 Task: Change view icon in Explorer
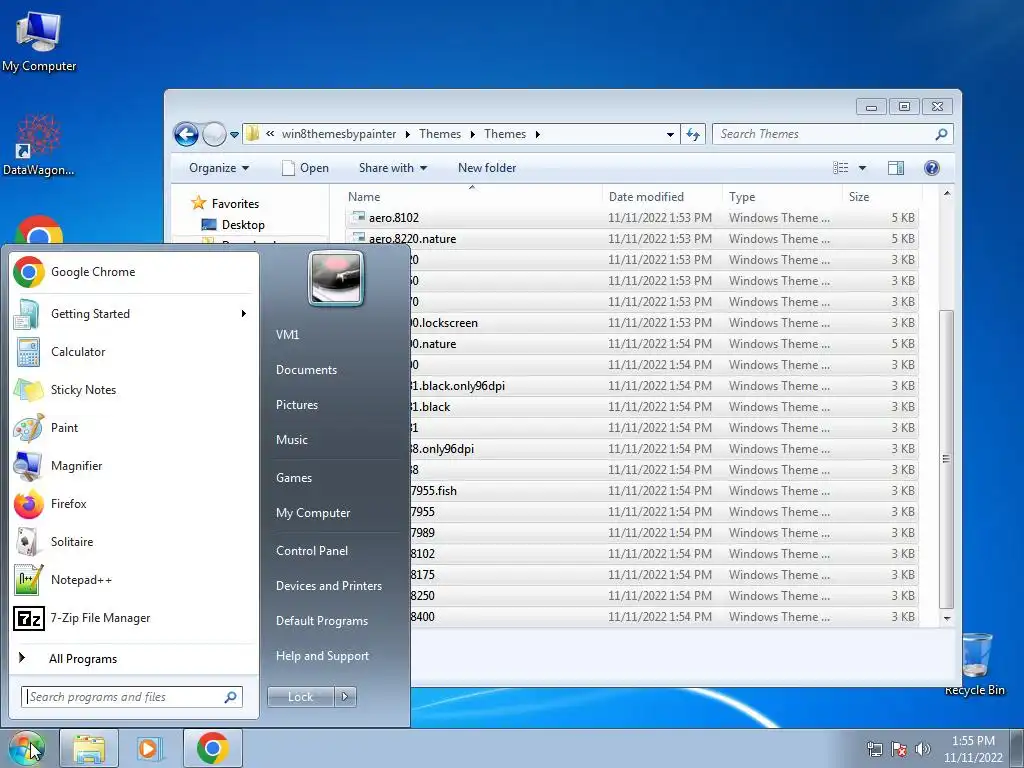point(840,168)
